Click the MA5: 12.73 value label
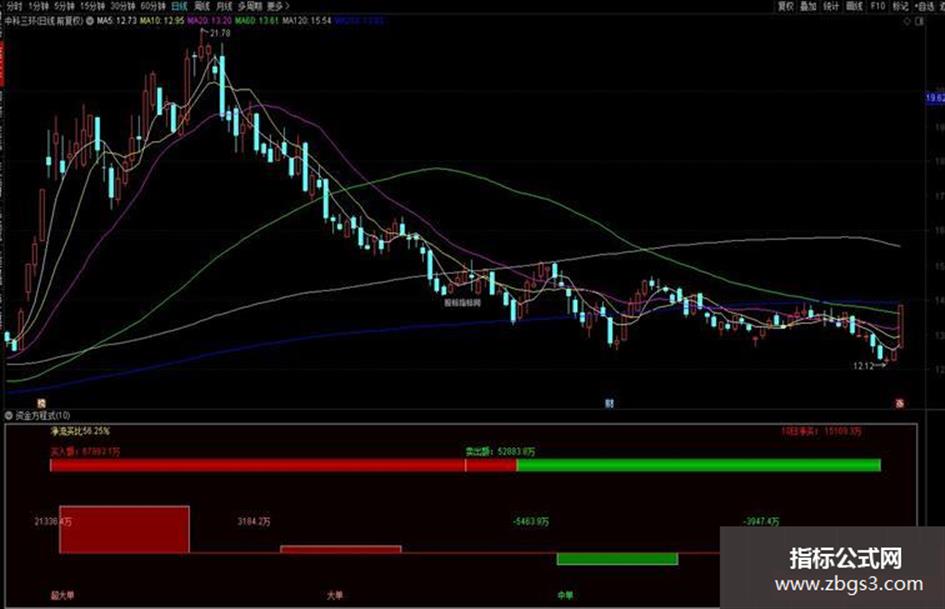 117,21
